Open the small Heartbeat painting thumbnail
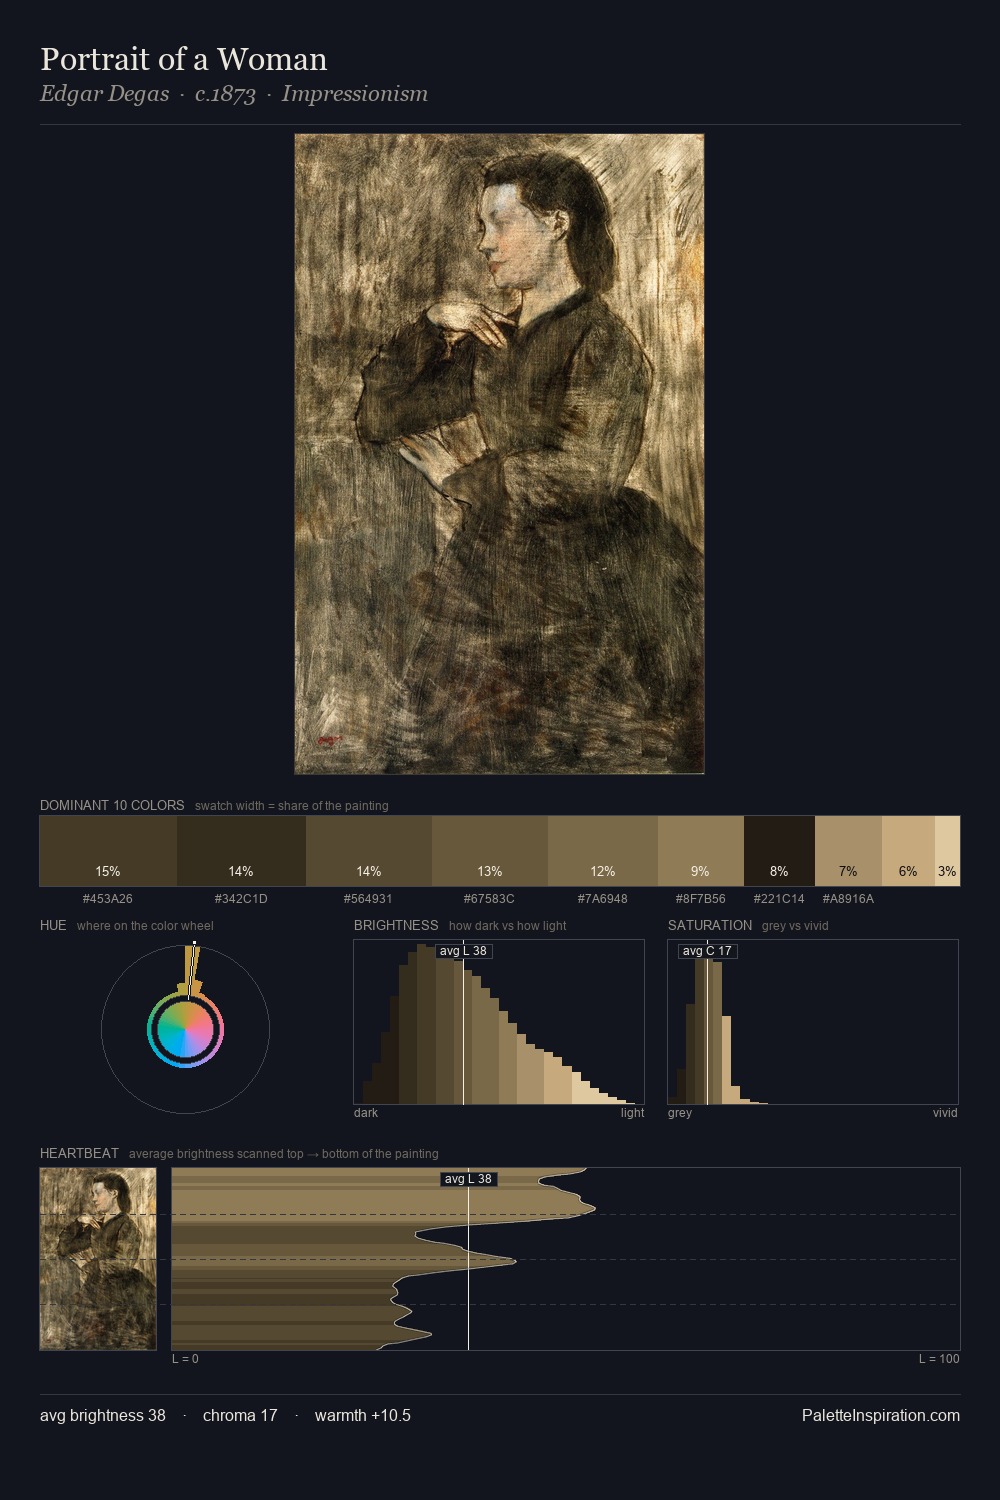The height and width of the screenshot is (1500, 1000). click(98, 1259)
